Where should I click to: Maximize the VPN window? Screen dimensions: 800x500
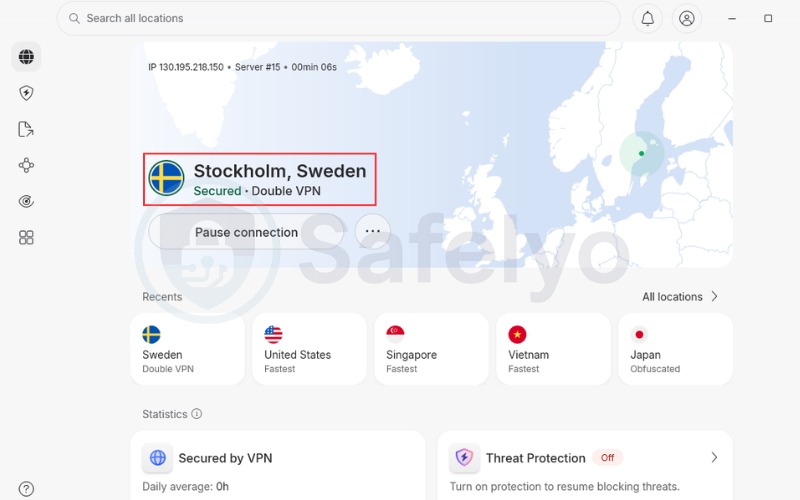(x=768, y=18)
